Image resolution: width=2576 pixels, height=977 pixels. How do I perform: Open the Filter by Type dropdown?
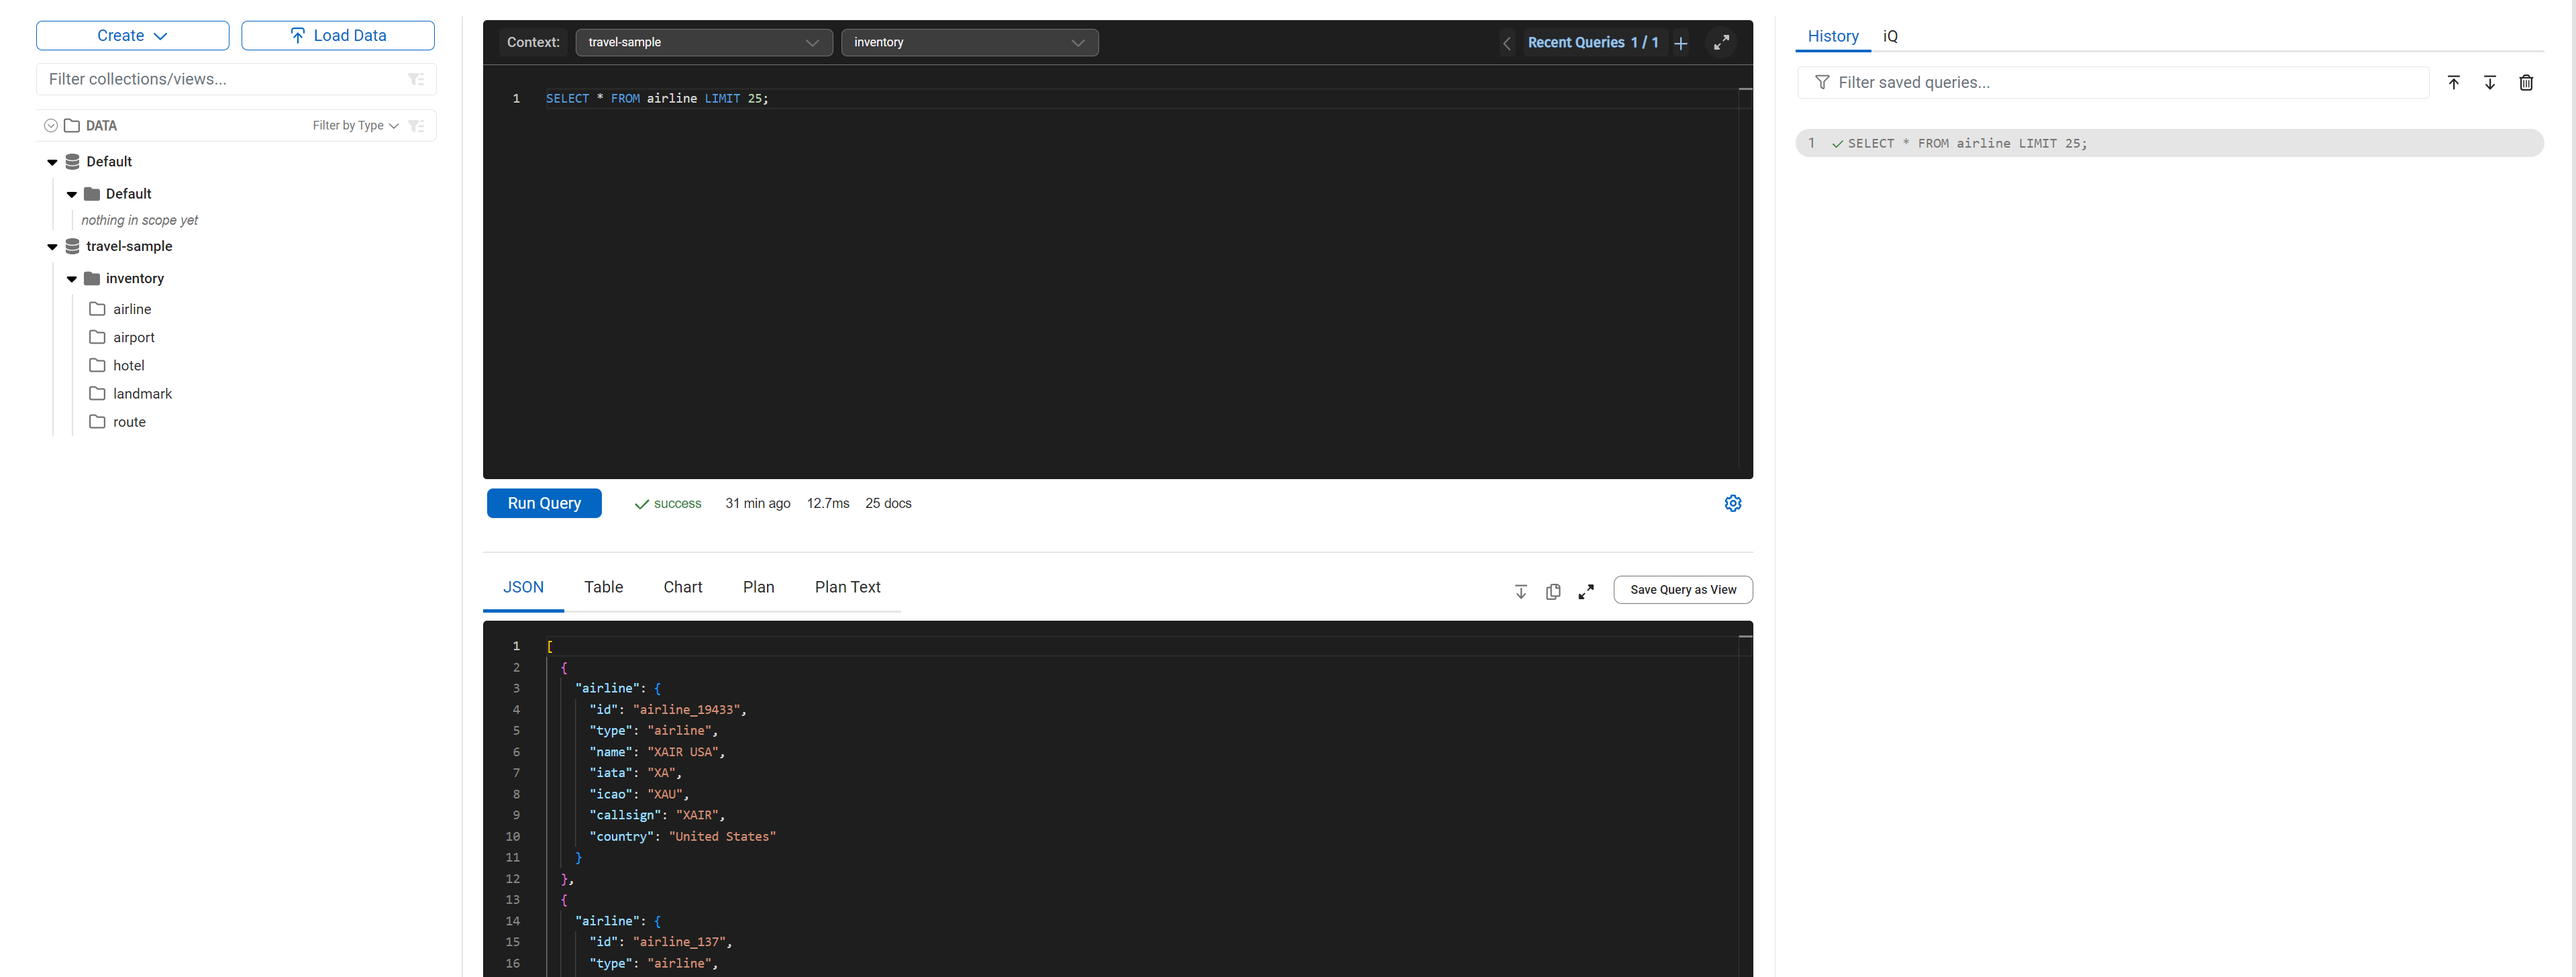(355, 125)
